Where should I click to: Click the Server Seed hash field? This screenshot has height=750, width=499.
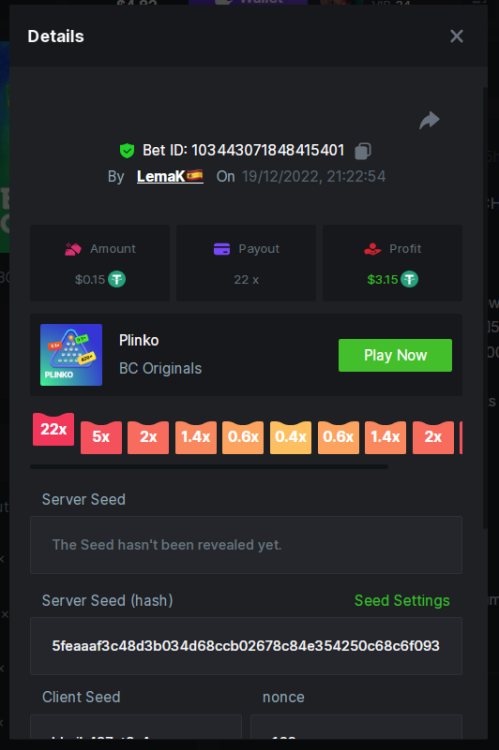(x=246, y=646)
